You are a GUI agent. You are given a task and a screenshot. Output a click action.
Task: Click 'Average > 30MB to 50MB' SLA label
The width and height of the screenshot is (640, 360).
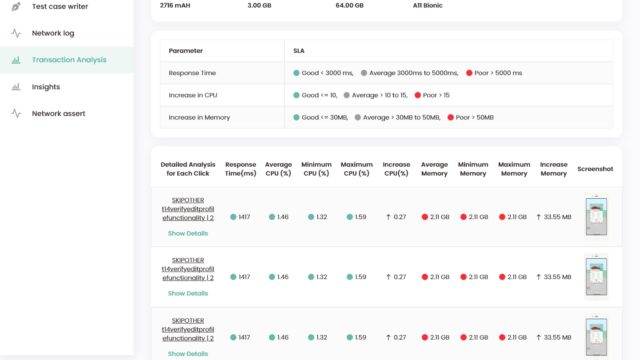coord(402,118)
